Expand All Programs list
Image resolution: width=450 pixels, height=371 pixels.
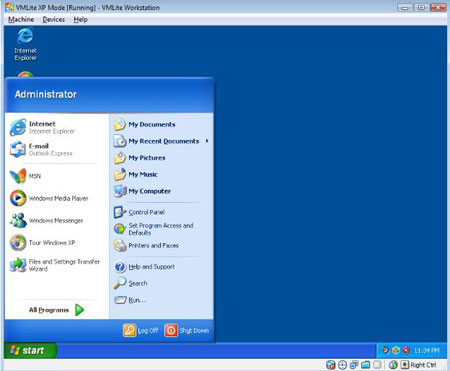coord(56,310)
